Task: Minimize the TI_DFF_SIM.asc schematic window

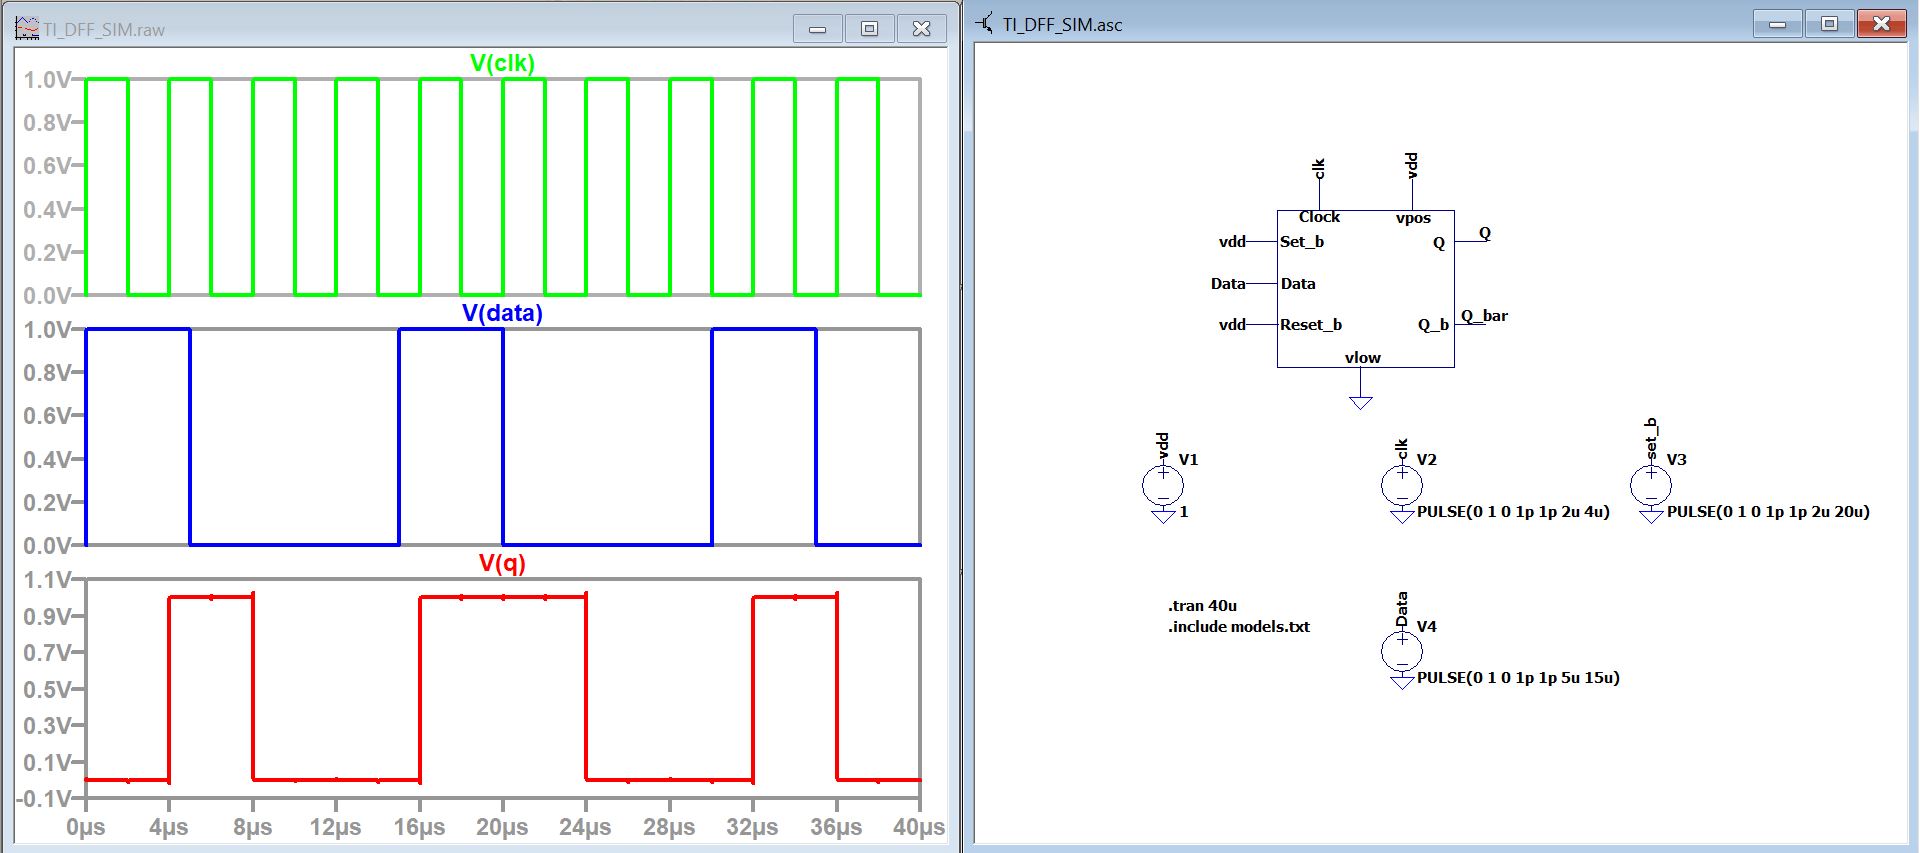Action: 1778,24
